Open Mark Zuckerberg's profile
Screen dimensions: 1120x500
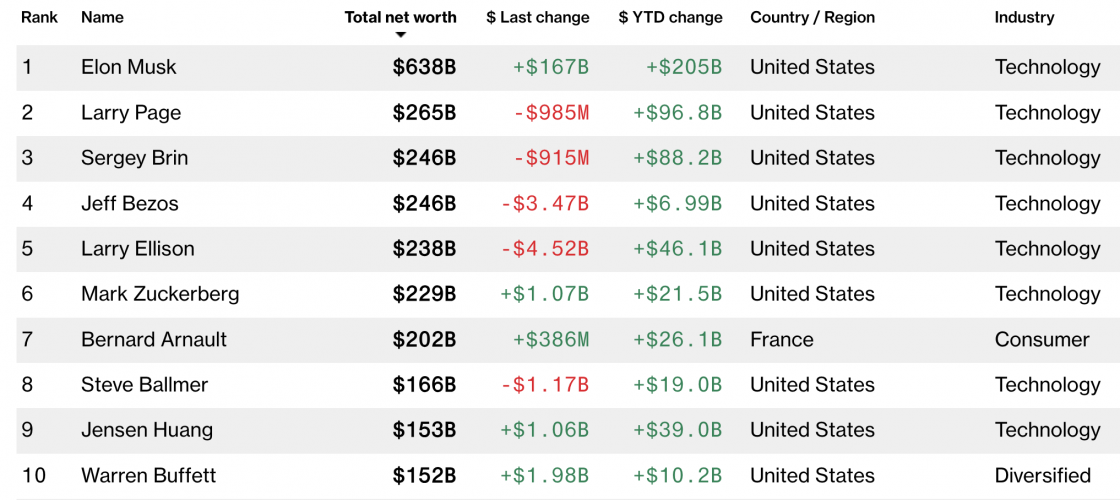[x=160, y=294]
